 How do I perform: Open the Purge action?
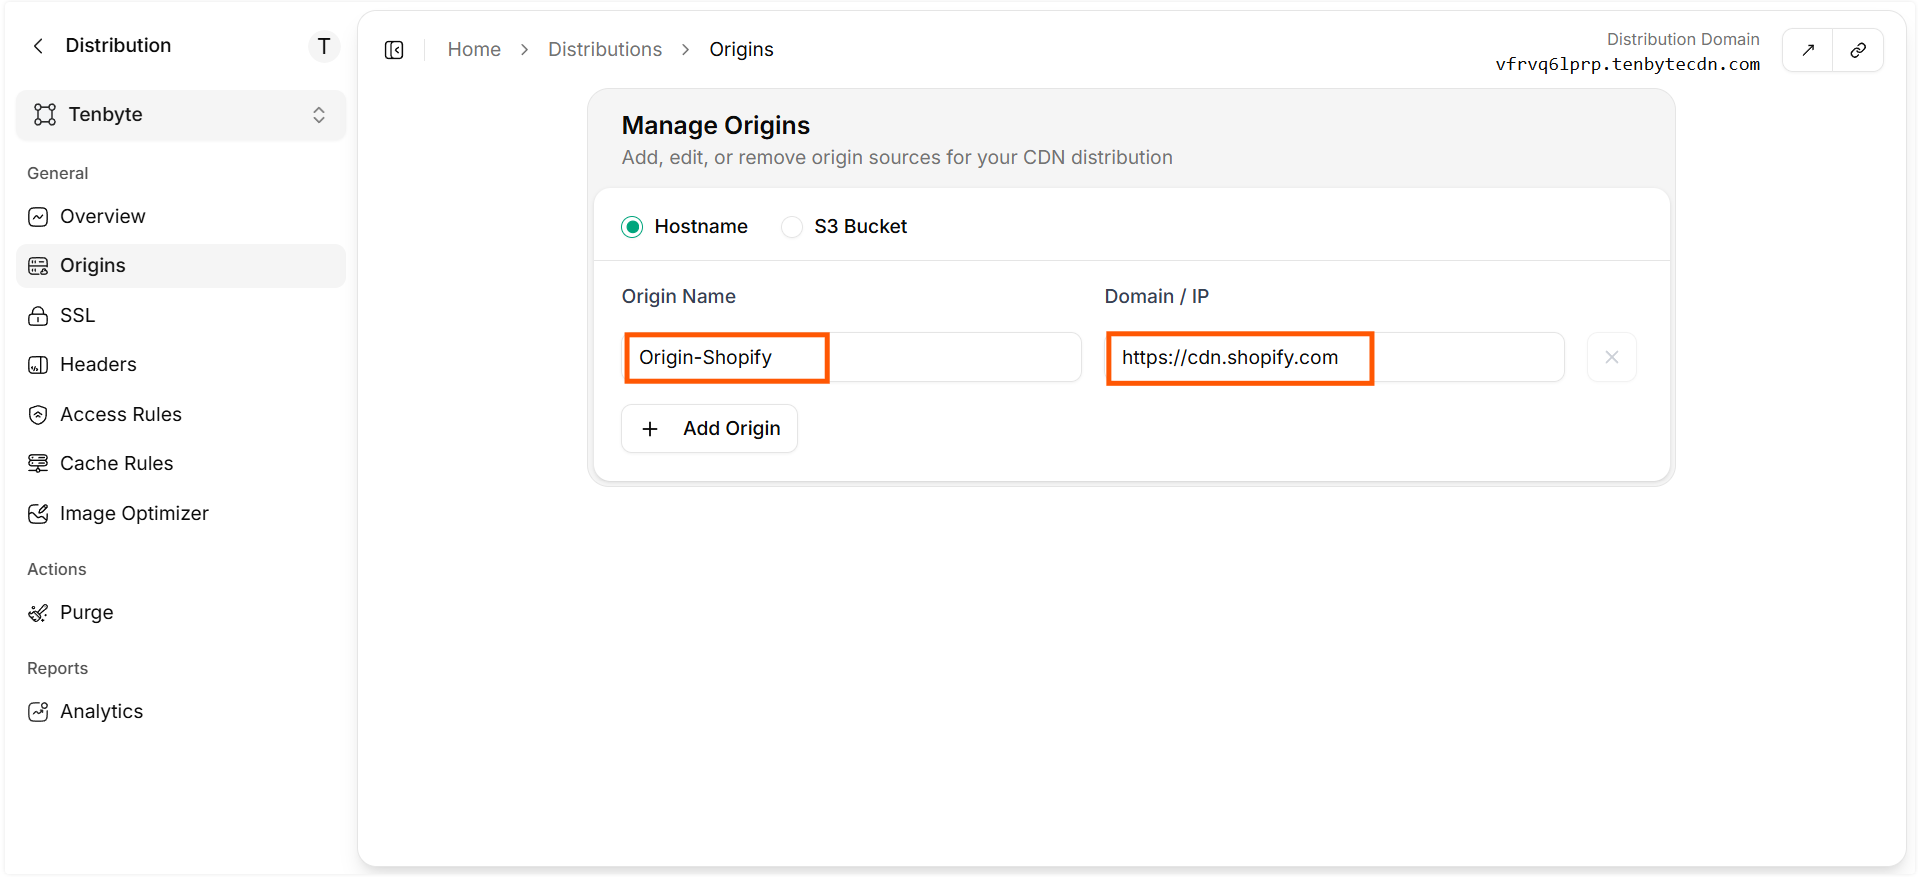click(x=181, y=613)
